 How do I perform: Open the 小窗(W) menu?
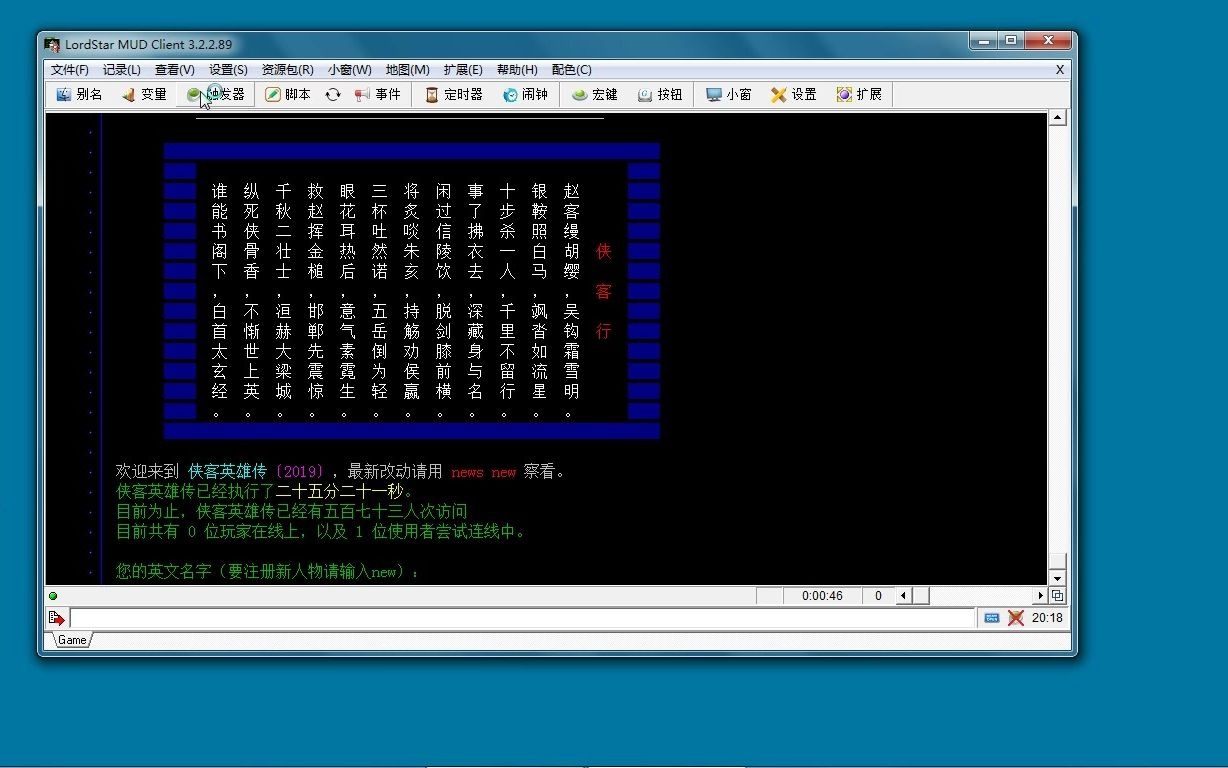point(350,70)
